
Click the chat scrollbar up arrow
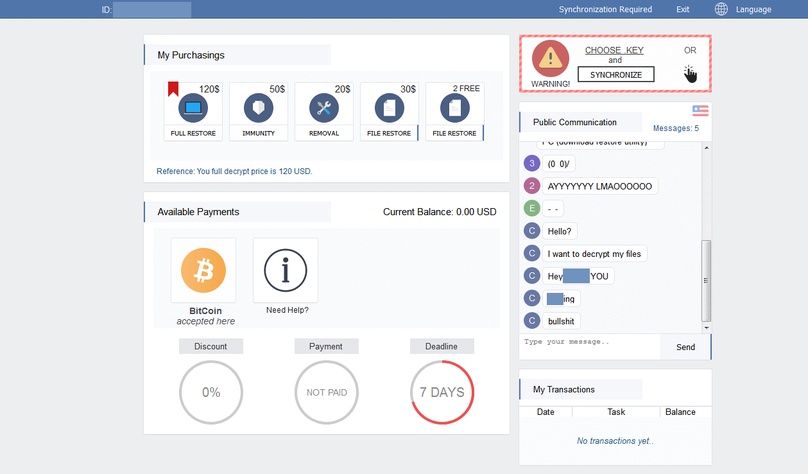point(706,148)
